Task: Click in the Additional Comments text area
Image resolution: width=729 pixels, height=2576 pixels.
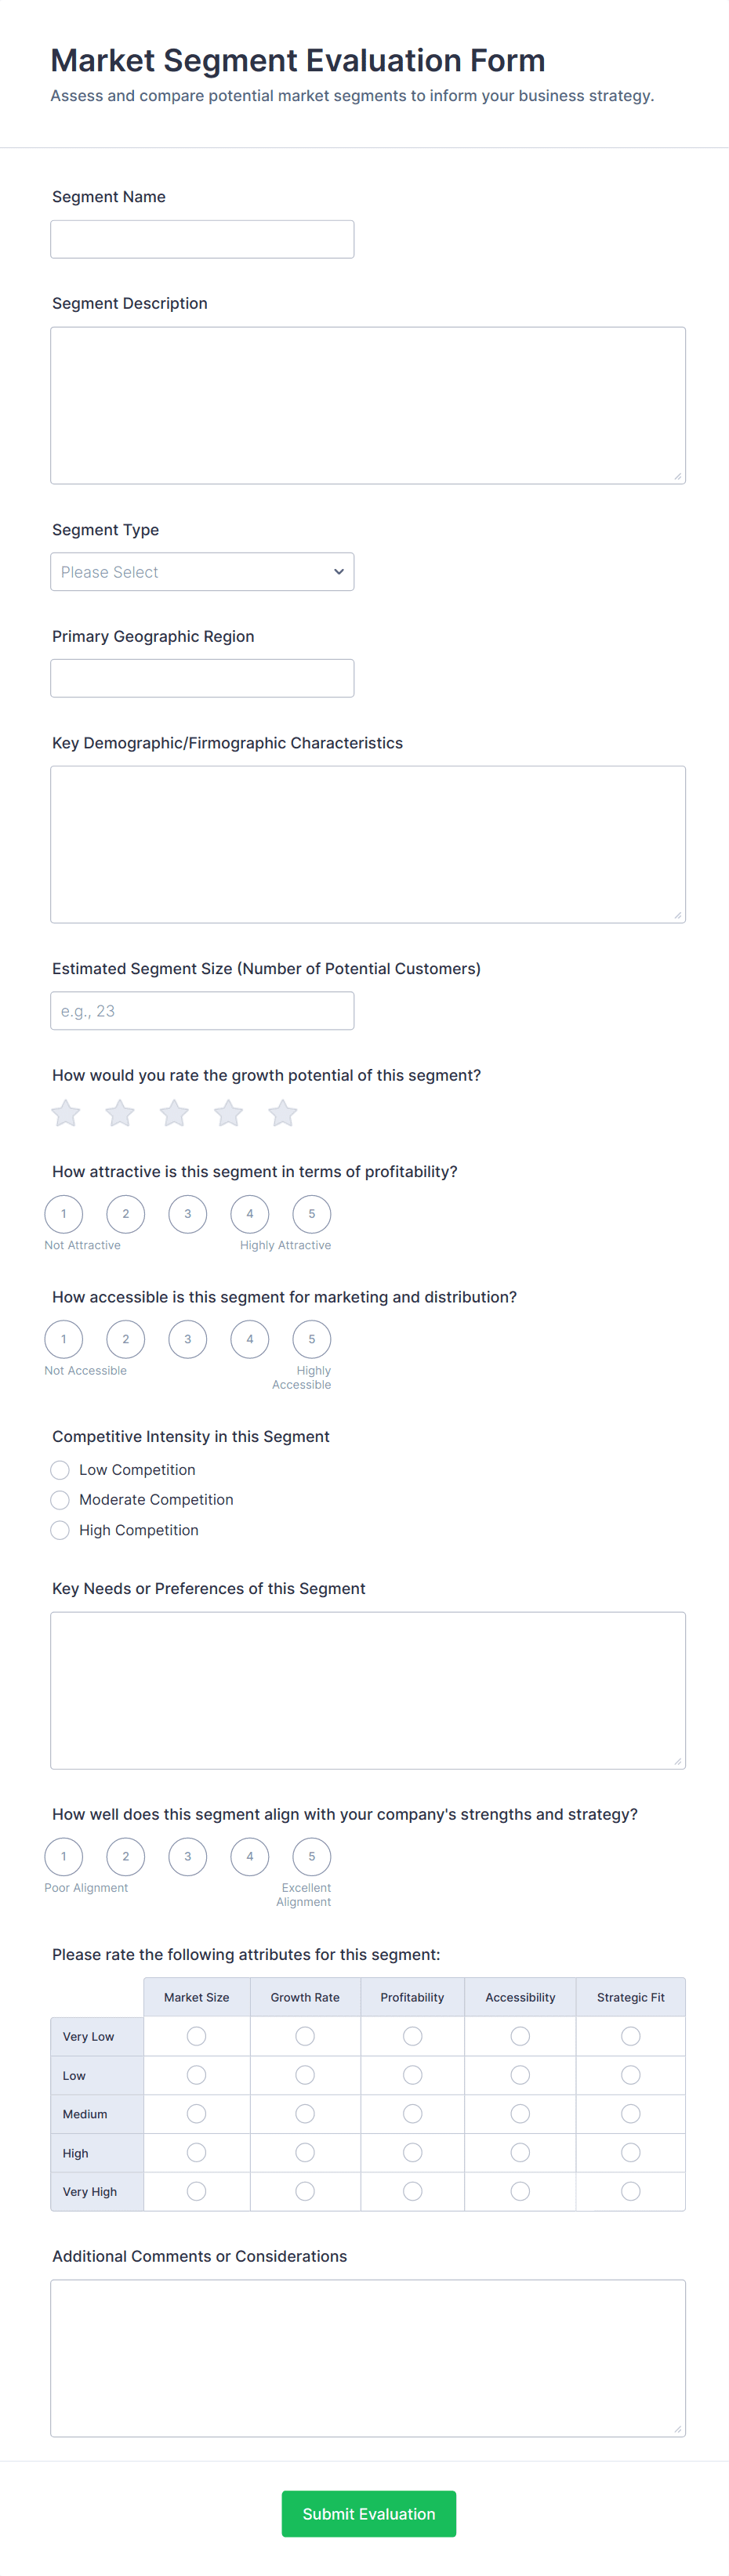Action: click(x=368, y=2358)
